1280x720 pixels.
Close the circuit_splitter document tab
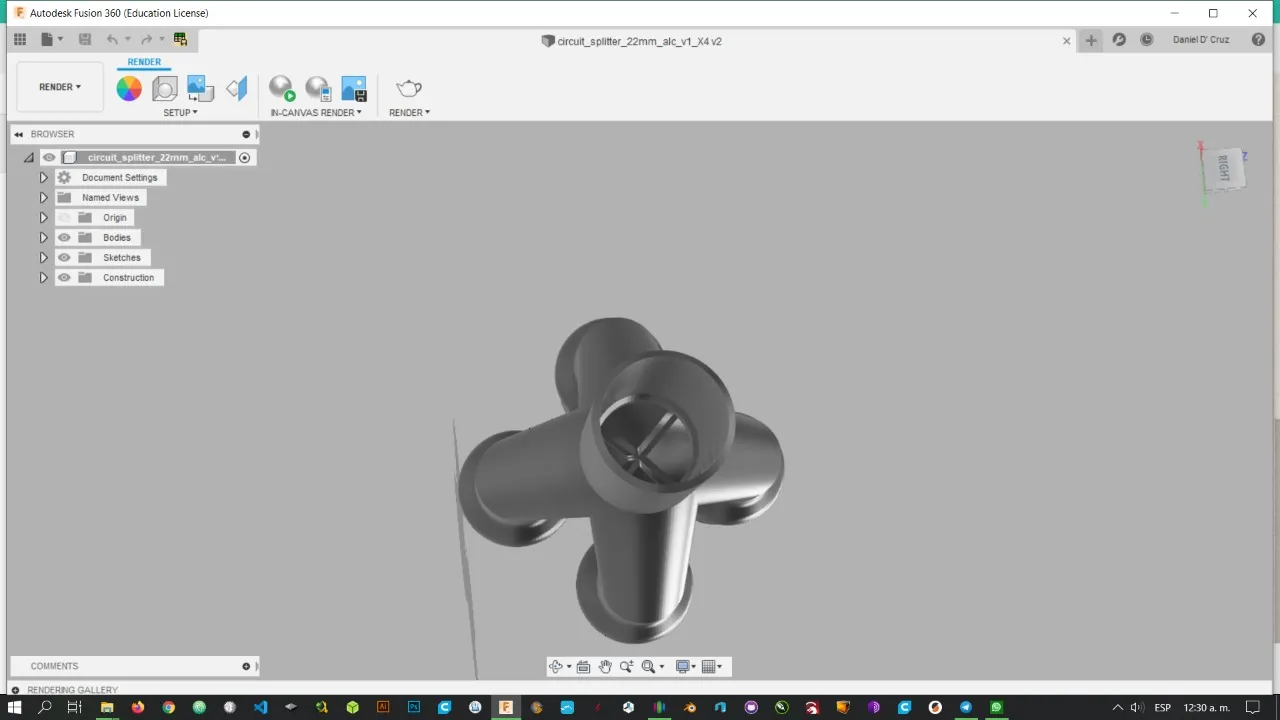coord(1066,41)
